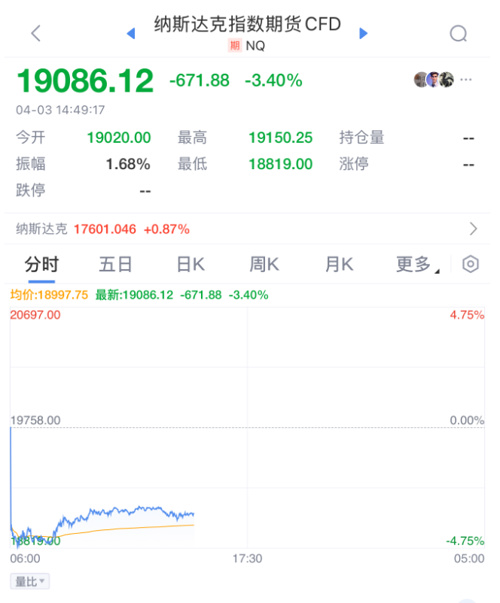Tap the 纳斯达克指数期货CFD title
The width and height of the screenshot is (500, 603).
coord(247,24)
